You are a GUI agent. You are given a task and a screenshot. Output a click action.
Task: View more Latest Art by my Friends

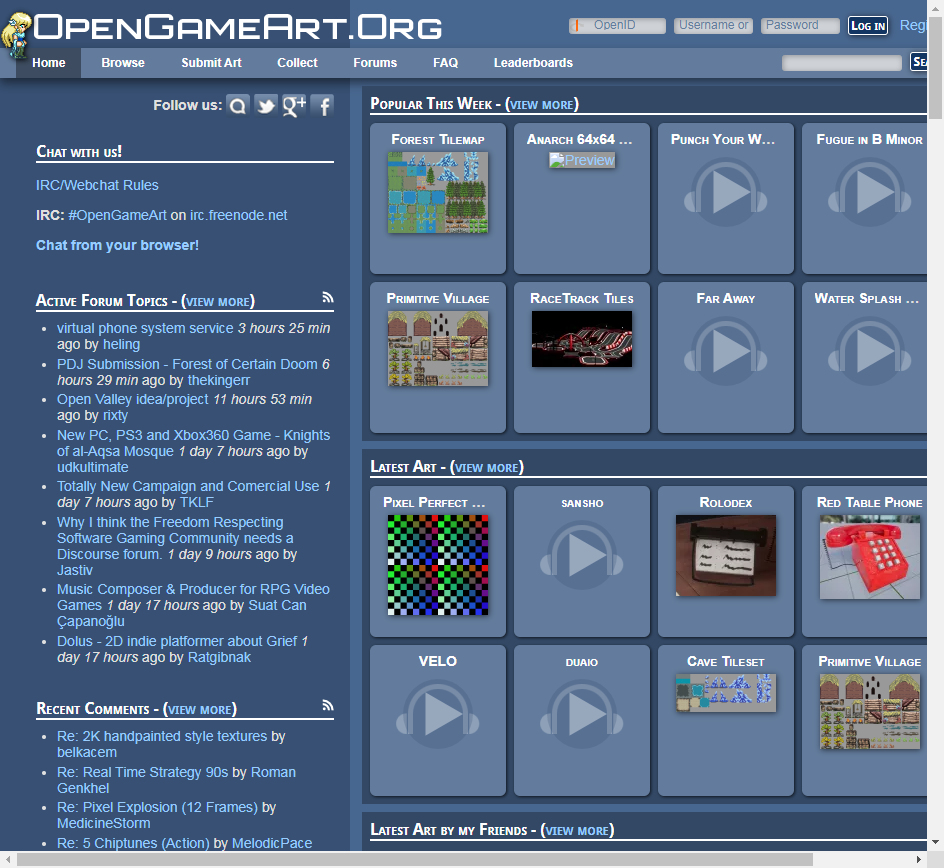tap(577, 831)
